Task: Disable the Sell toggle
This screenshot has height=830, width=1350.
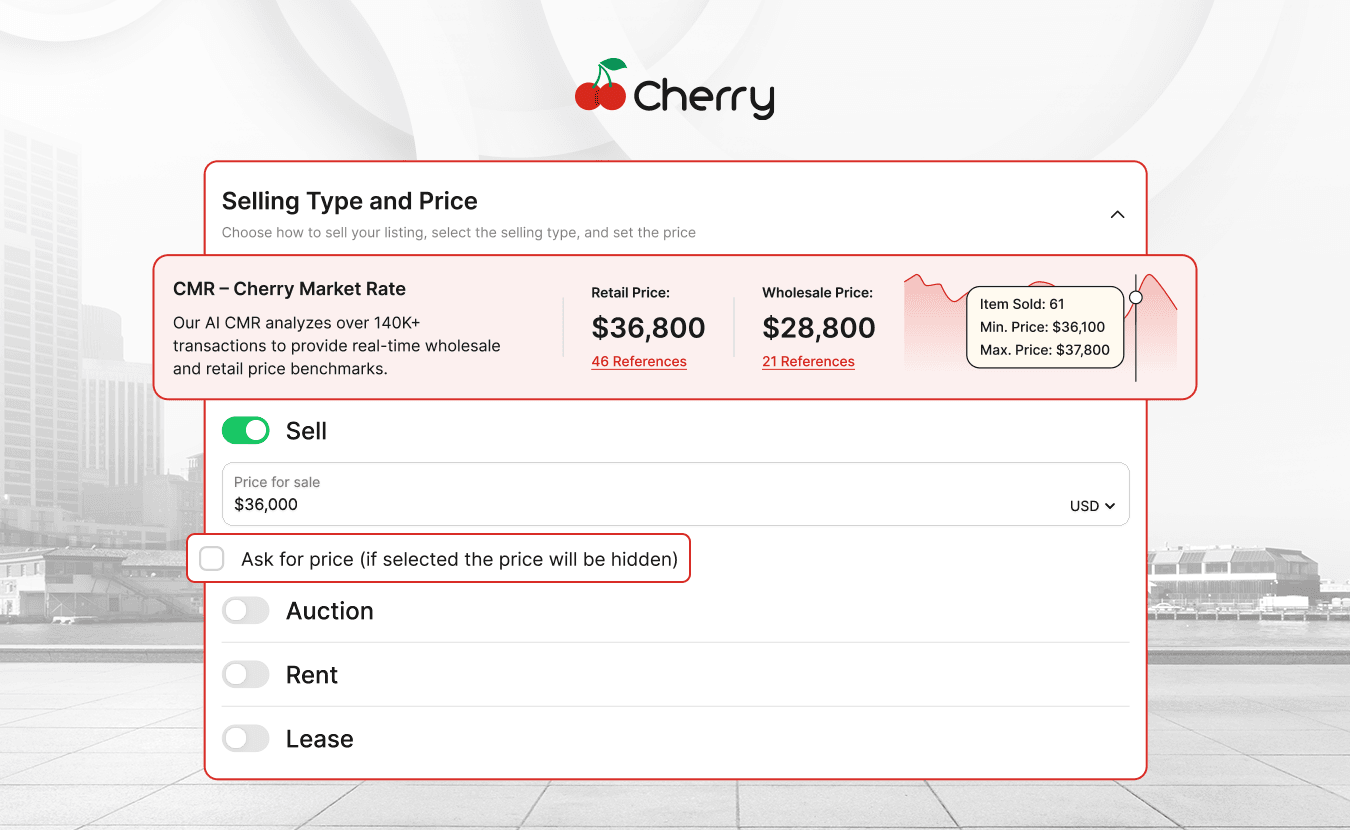Action: coord(245,430)
